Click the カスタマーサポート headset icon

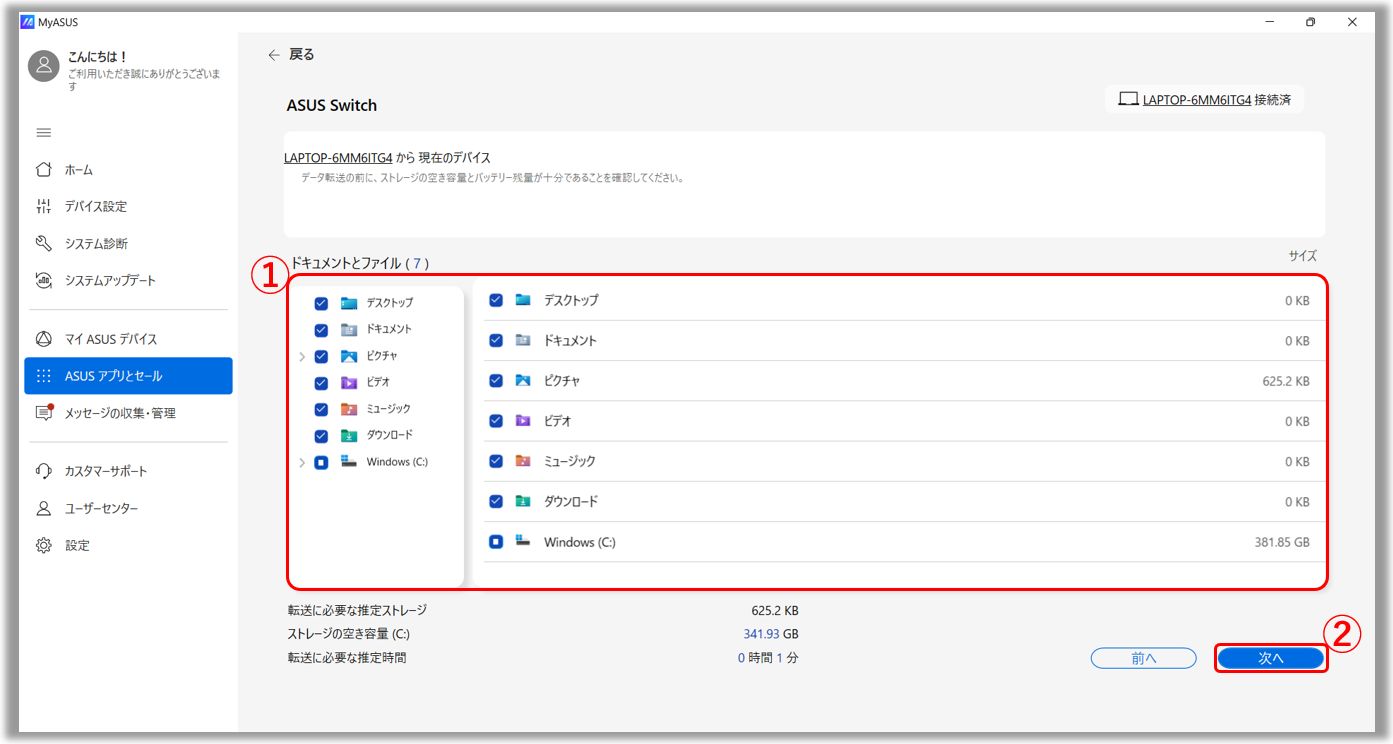point(43,471)
